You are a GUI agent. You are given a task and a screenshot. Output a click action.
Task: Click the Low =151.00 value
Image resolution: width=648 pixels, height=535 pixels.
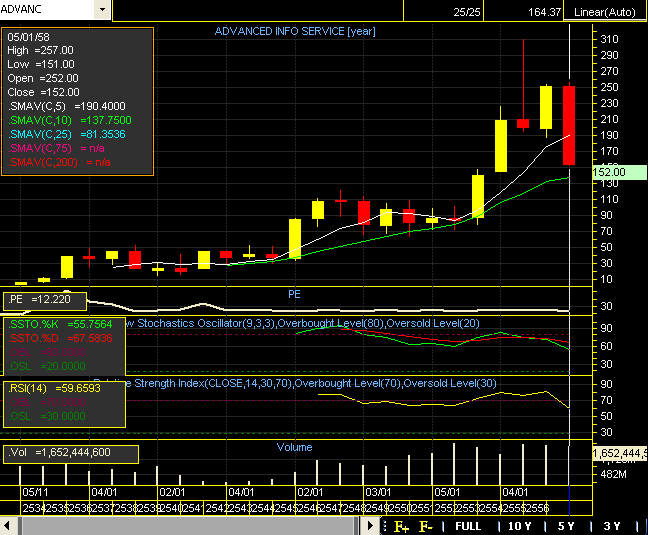pos(40,64)
